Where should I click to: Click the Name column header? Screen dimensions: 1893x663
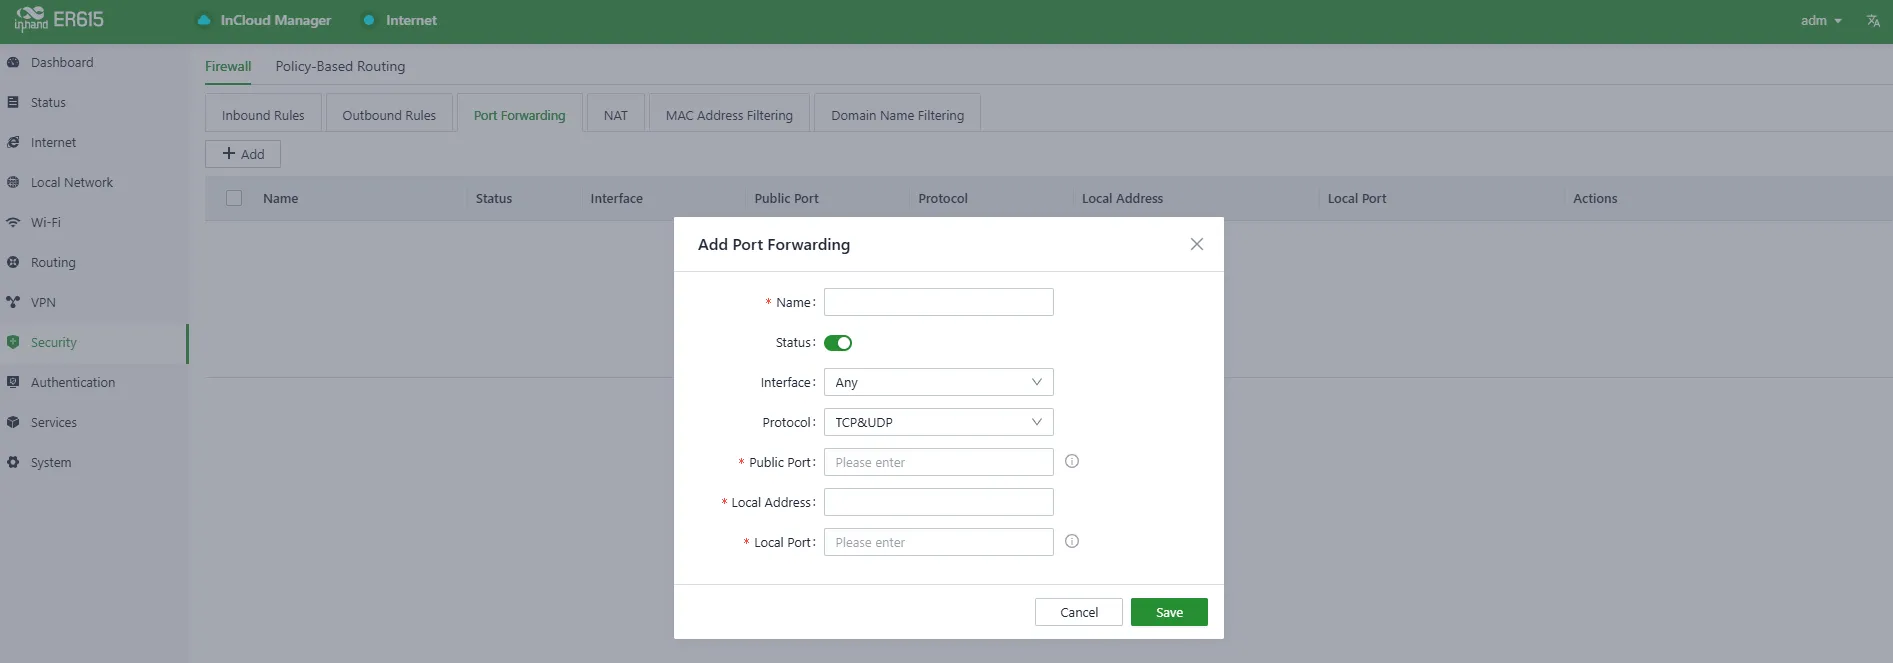(x=280, y=198)
